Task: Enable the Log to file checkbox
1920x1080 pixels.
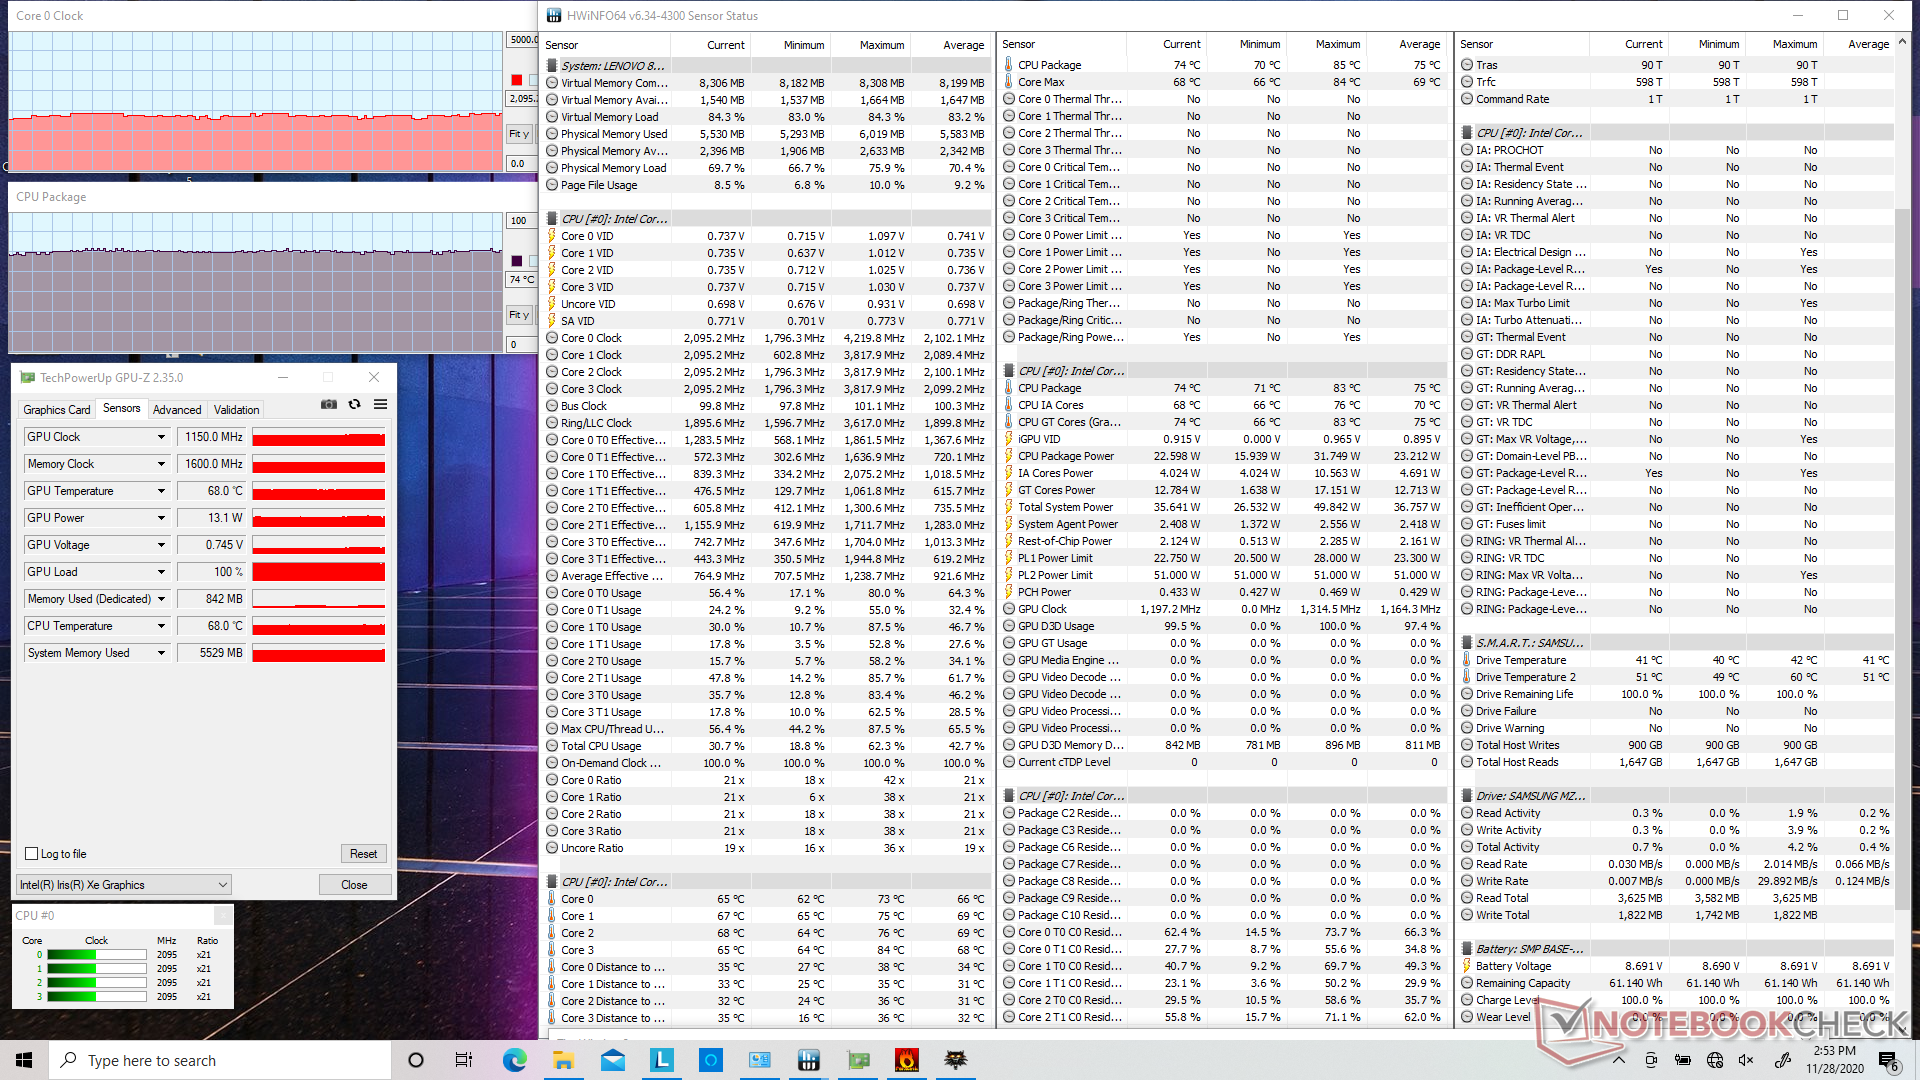Action: pyautogui.click(x=31, y=854)
